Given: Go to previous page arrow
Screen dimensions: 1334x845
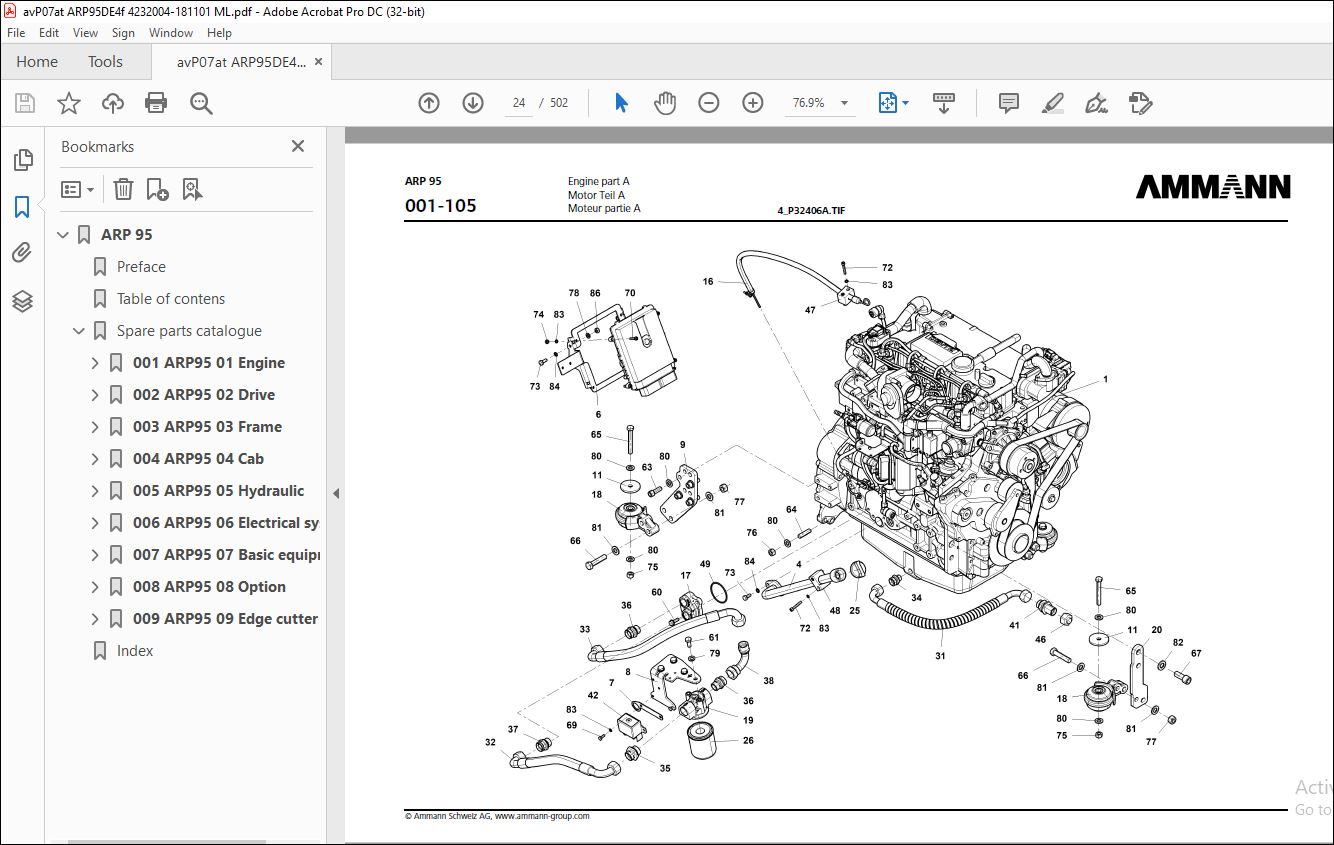Looking at the screenshot, I should click(x=429, y=103).
